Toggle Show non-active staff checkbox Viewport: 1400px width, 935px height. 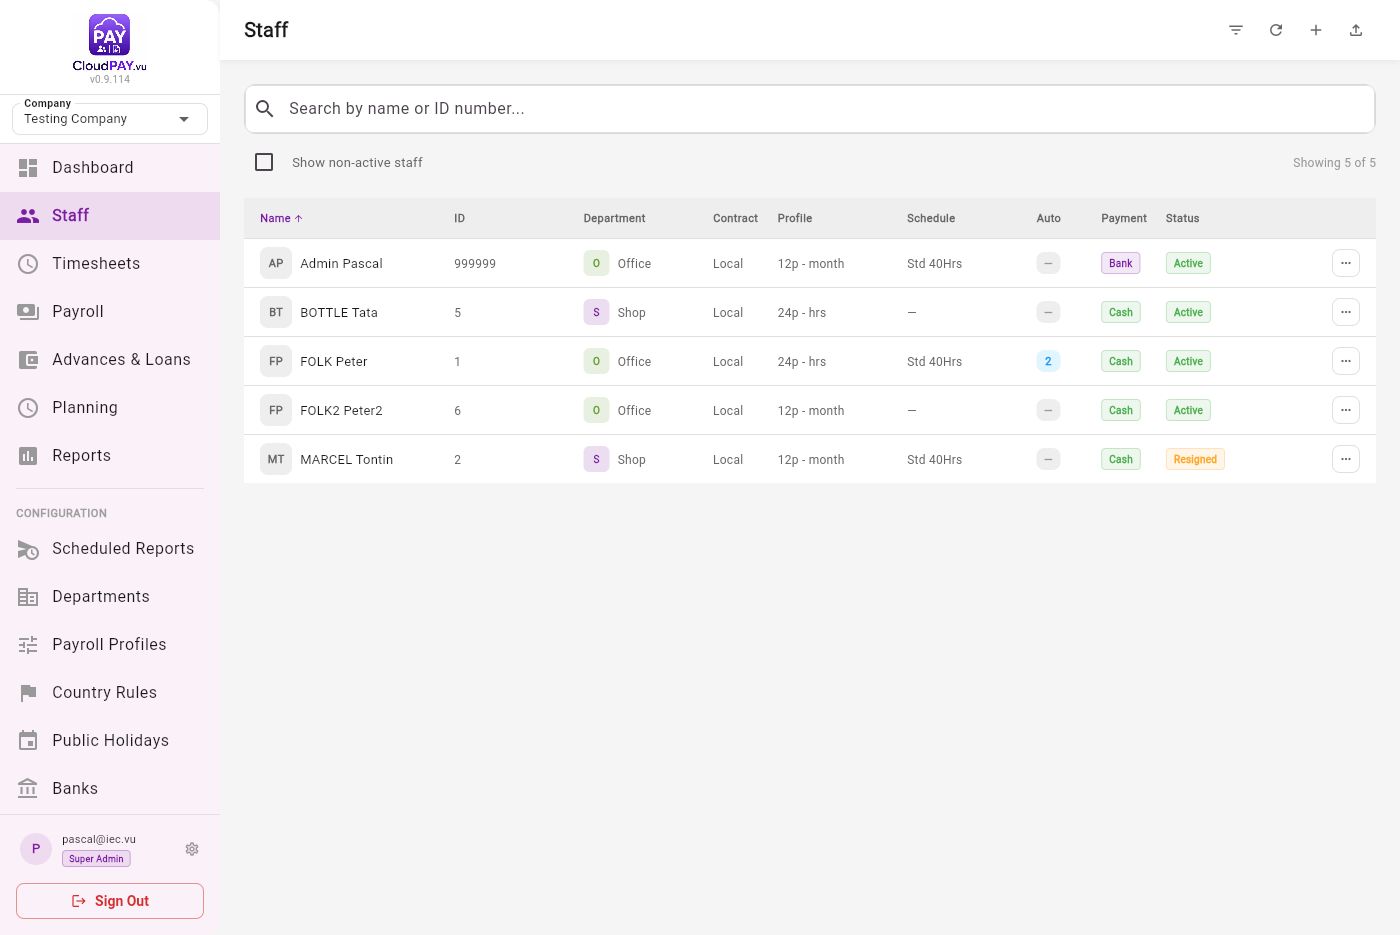[264, 162]
